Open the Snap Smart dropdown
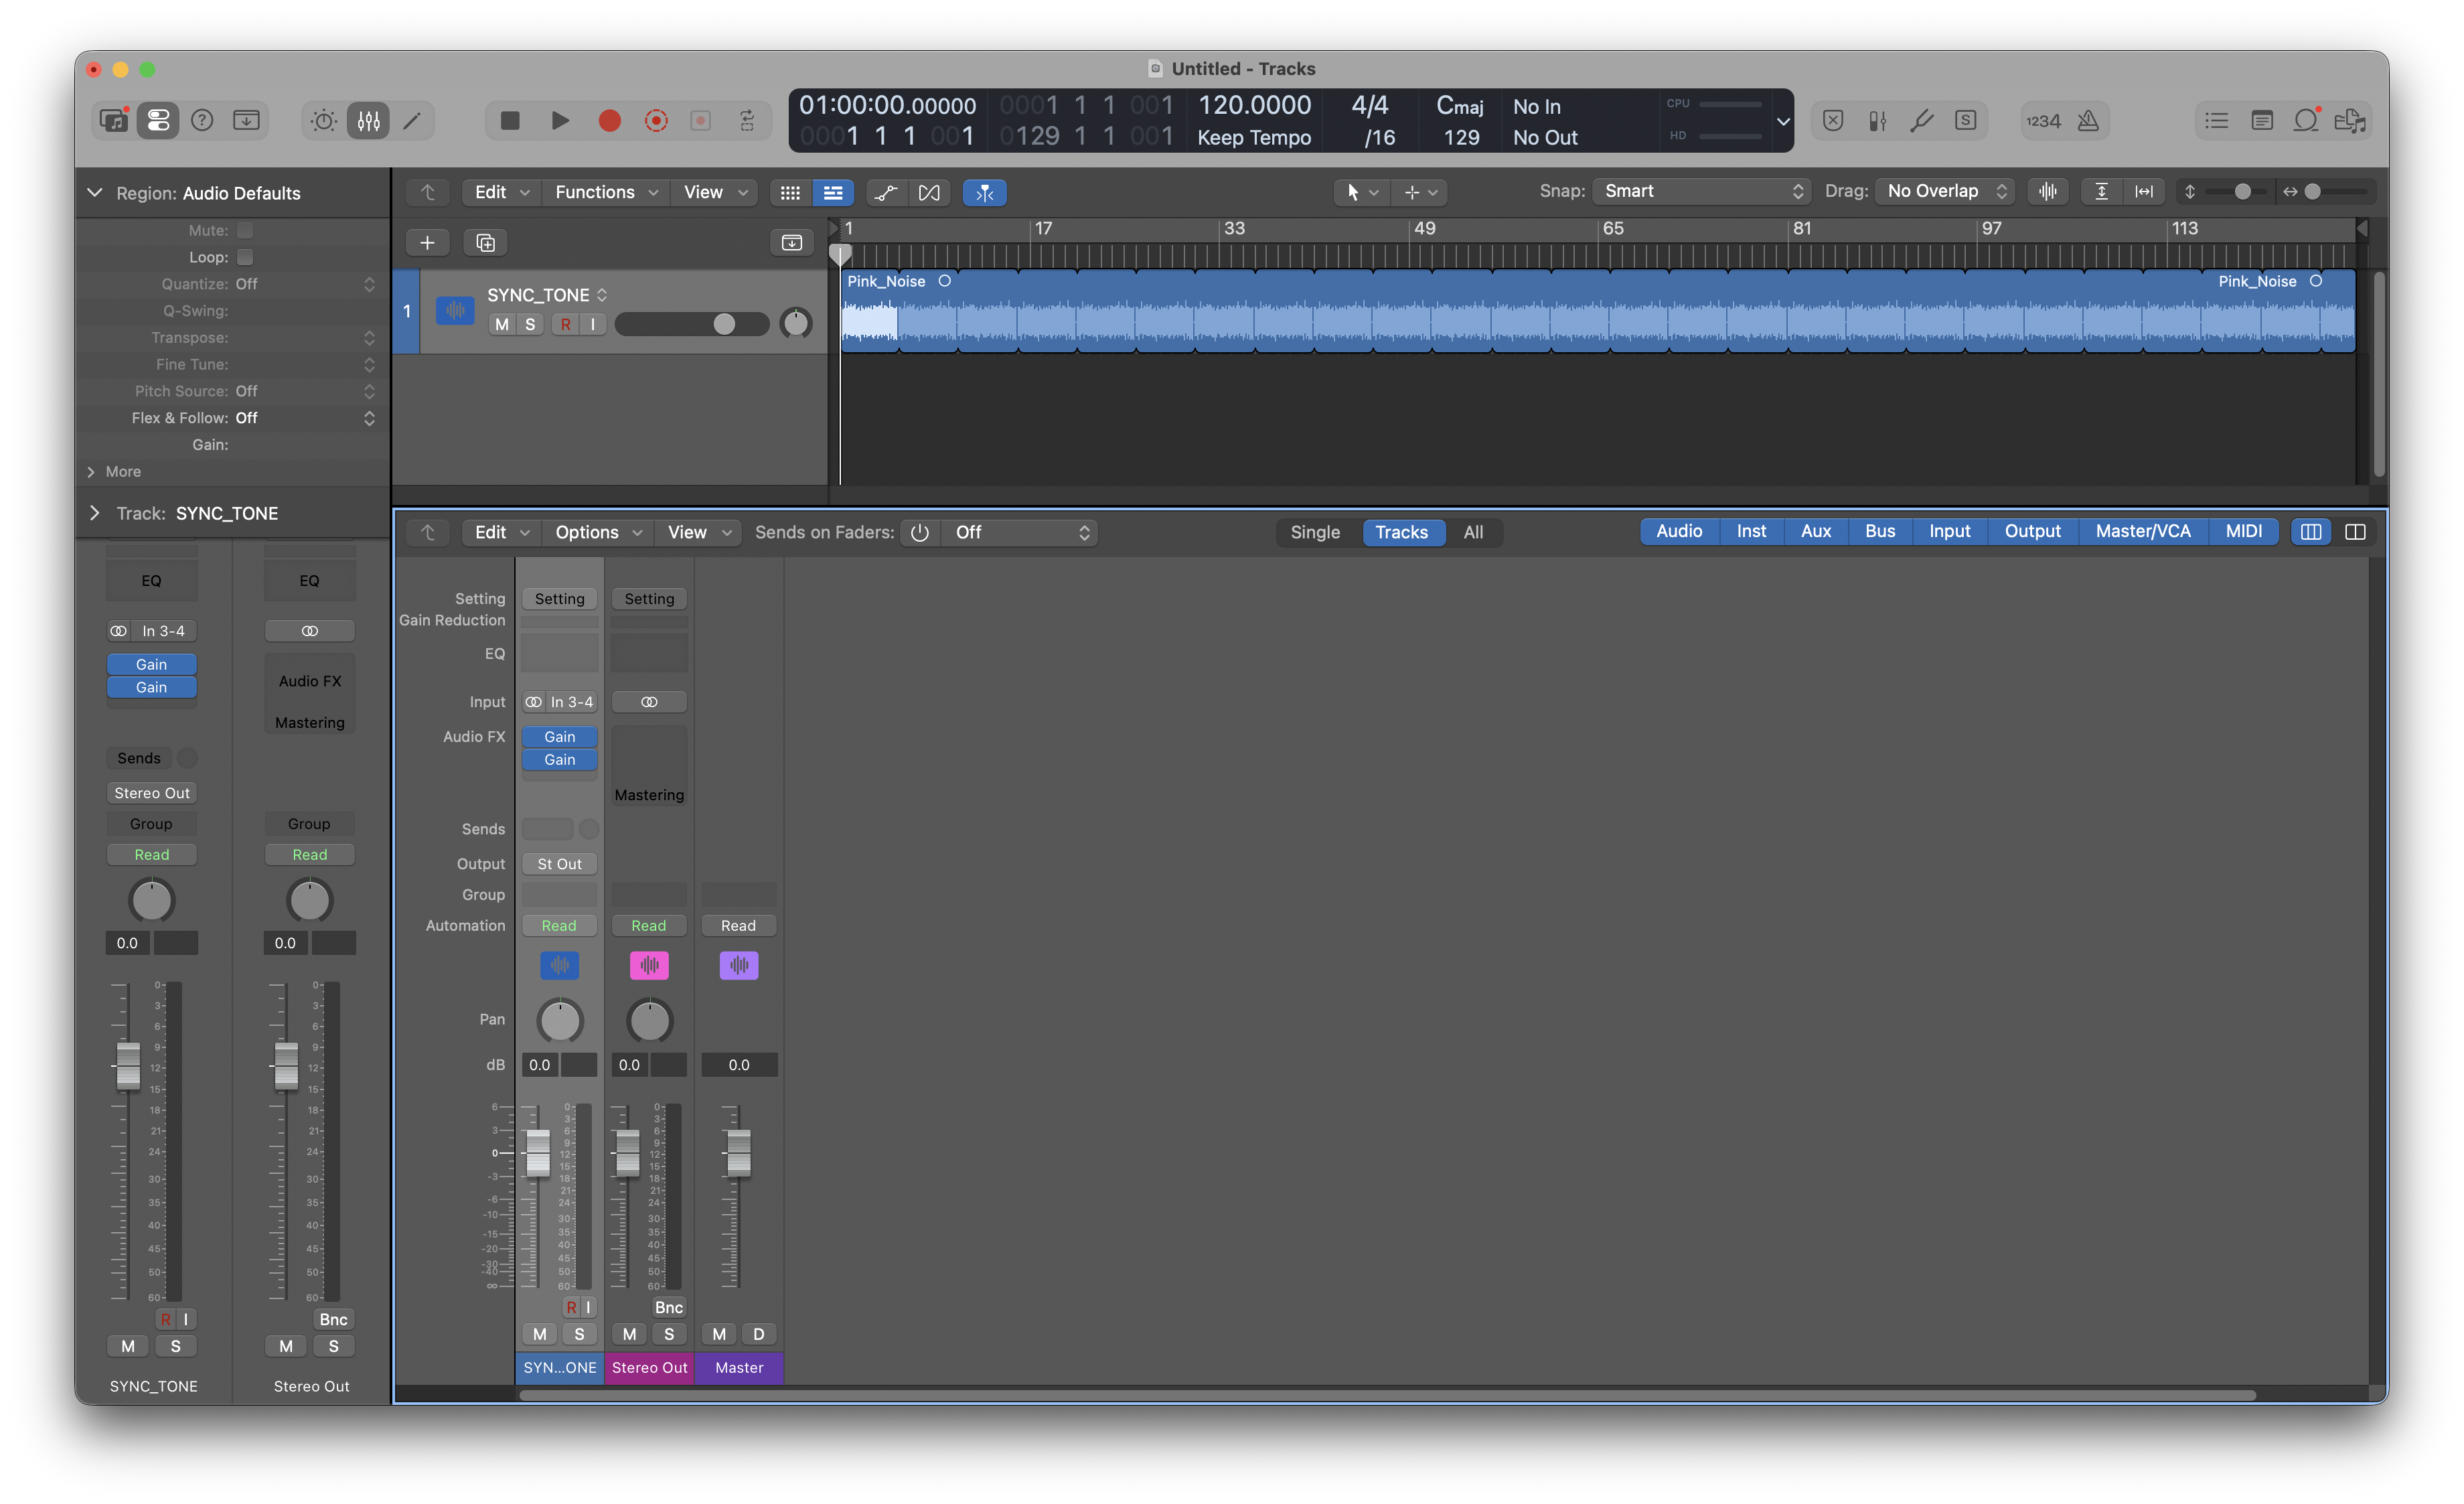Viewport: 2464px width, 1504px height. coord(1702,191)
